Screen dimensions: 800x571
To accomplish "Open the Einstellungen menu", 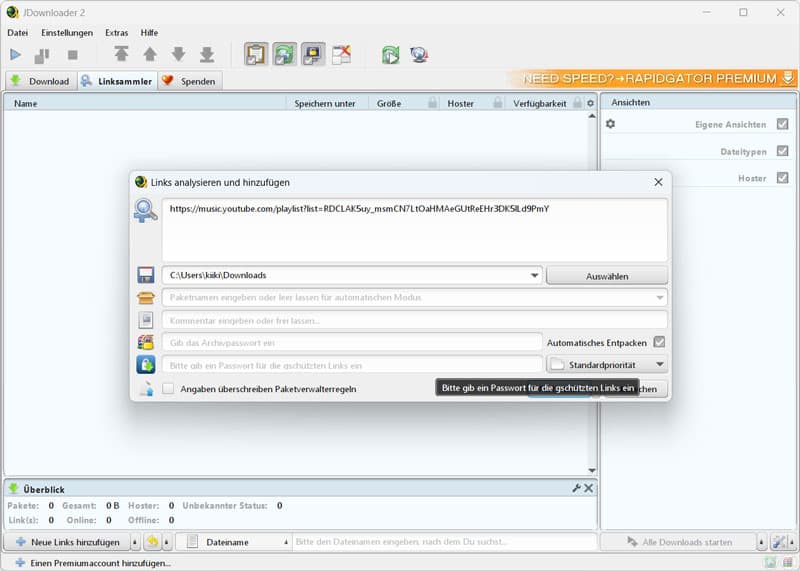I will [x=67, y=33].
